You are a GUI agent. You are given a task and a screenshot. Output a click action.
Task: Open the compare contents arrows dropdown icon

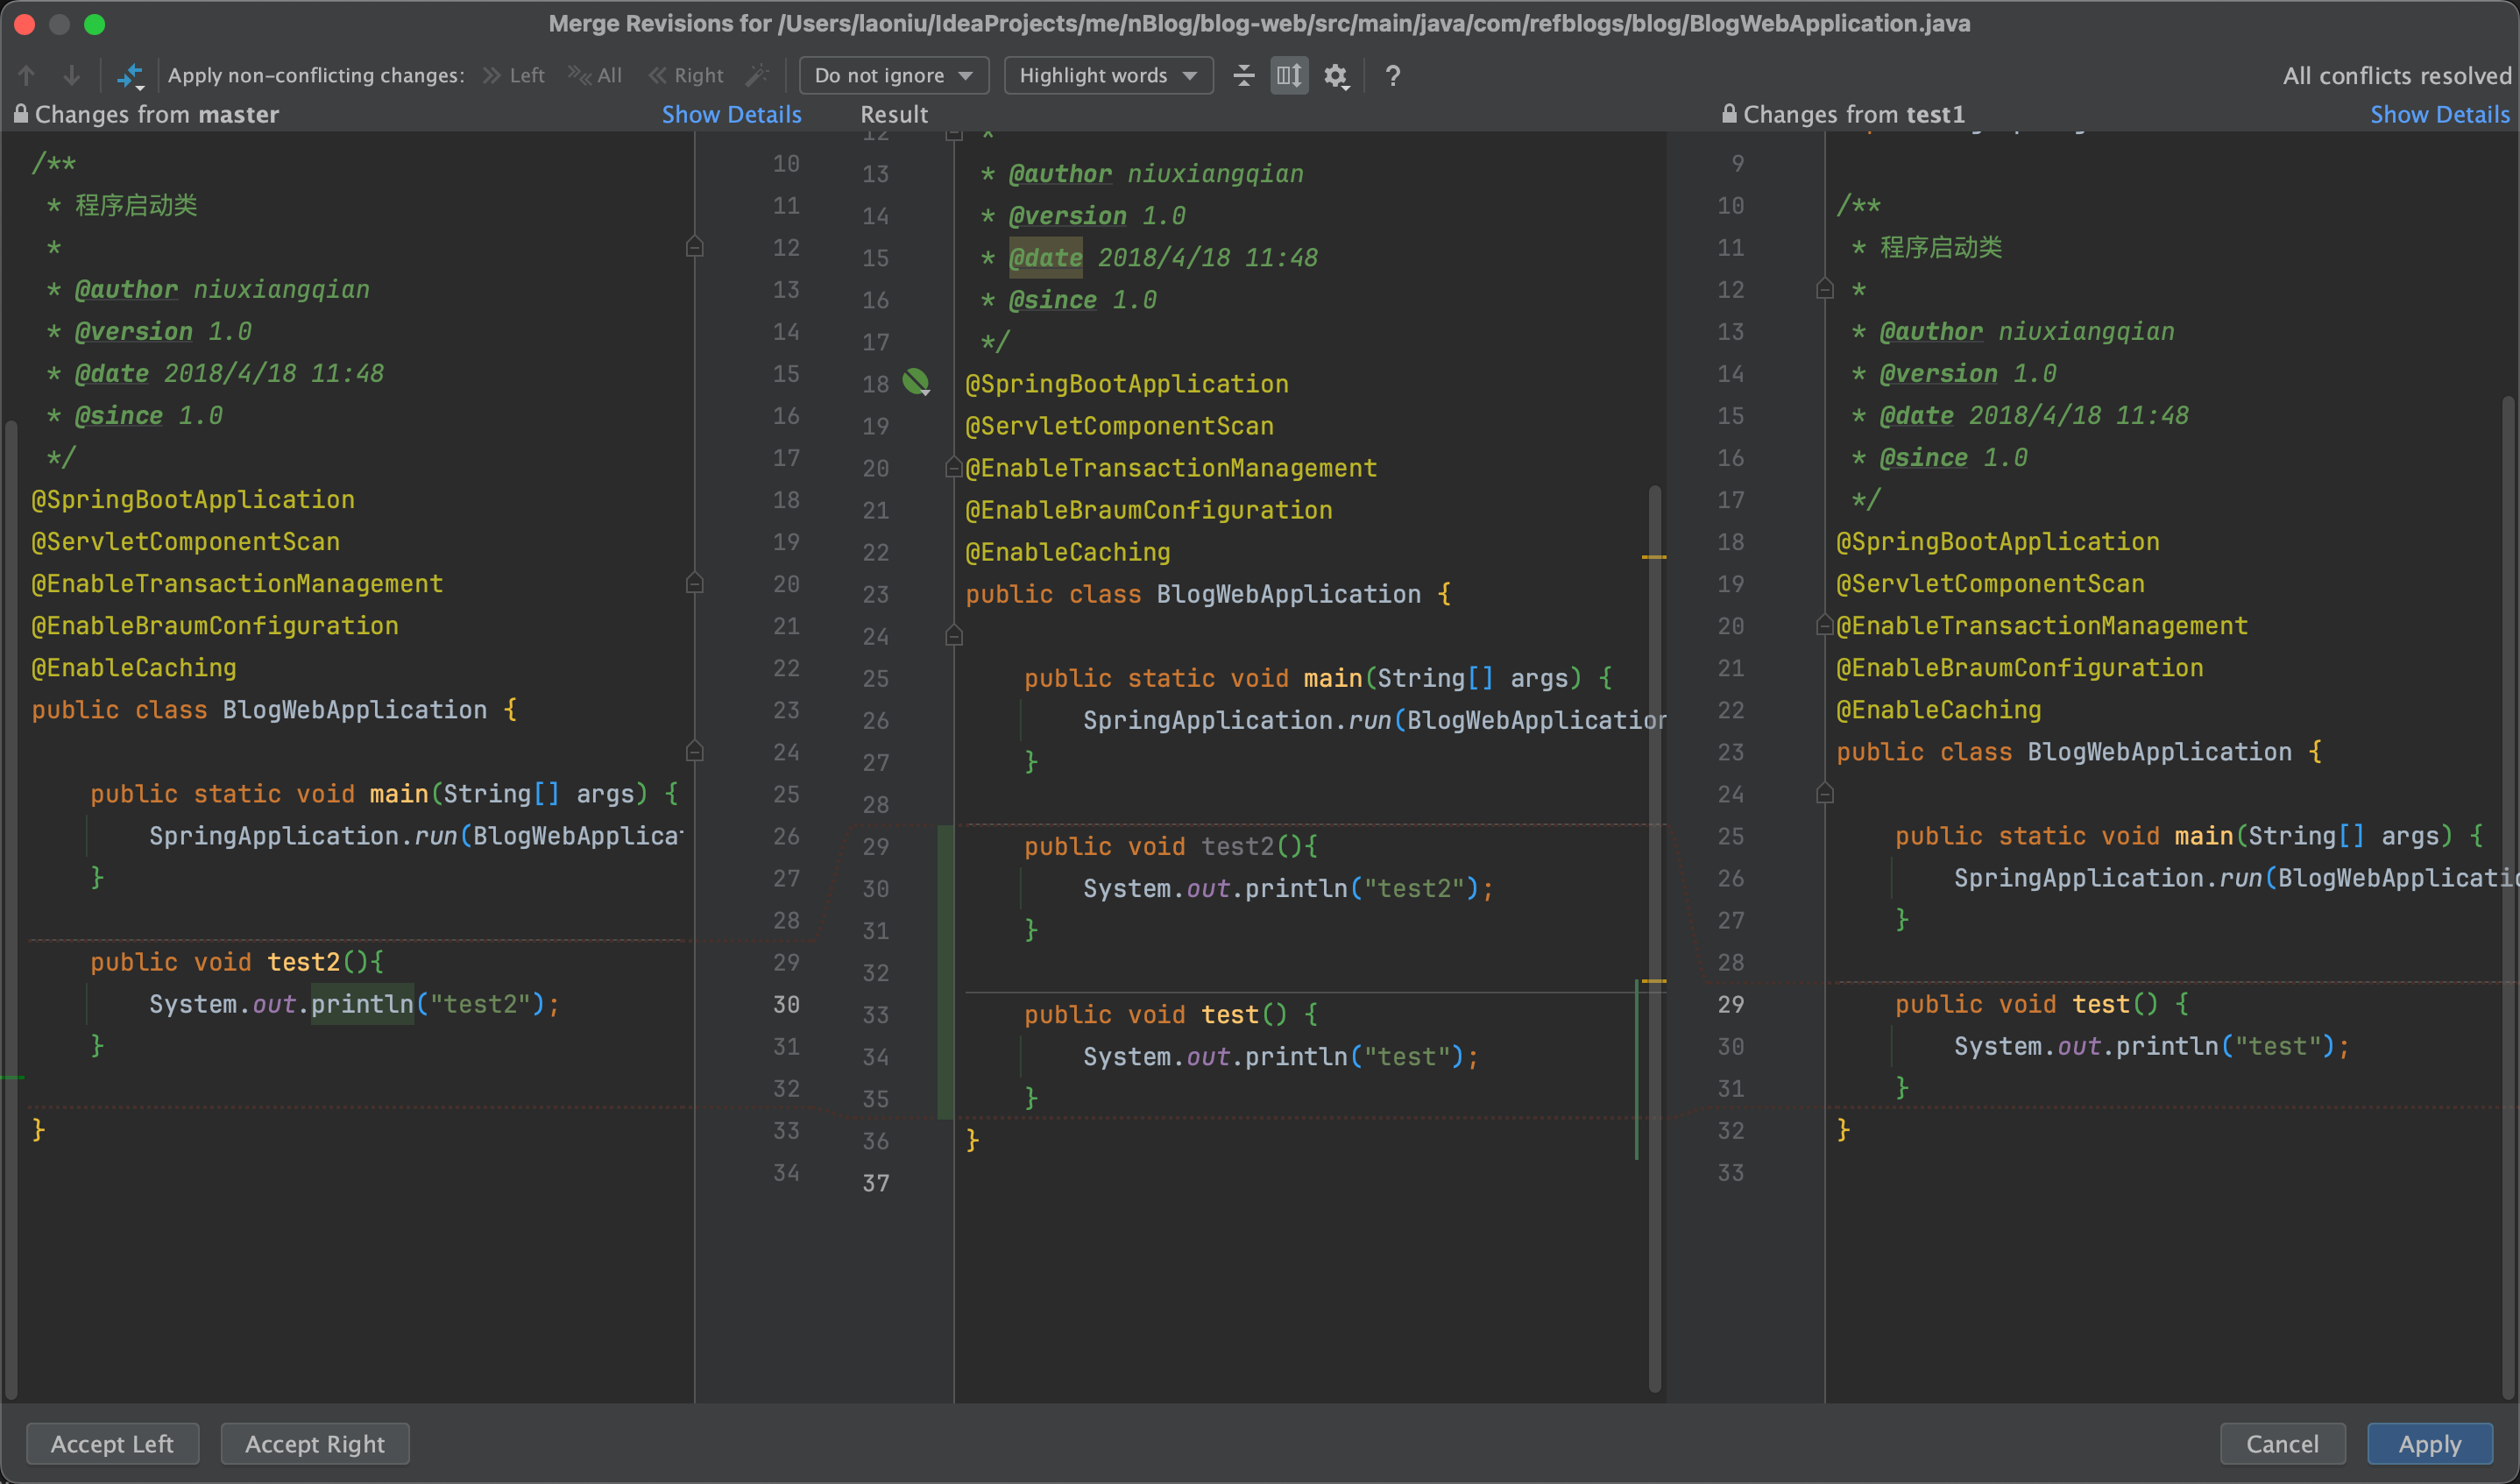click(130, 75)
